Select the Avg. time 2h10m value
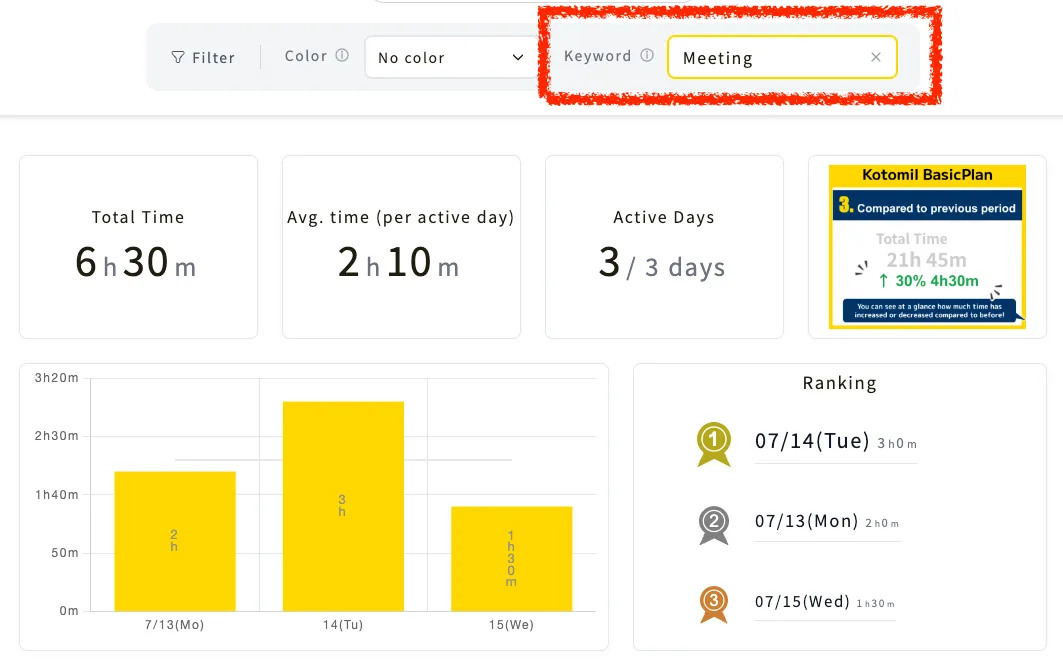This screenshot has width=1063, height=672. point(399,262)
